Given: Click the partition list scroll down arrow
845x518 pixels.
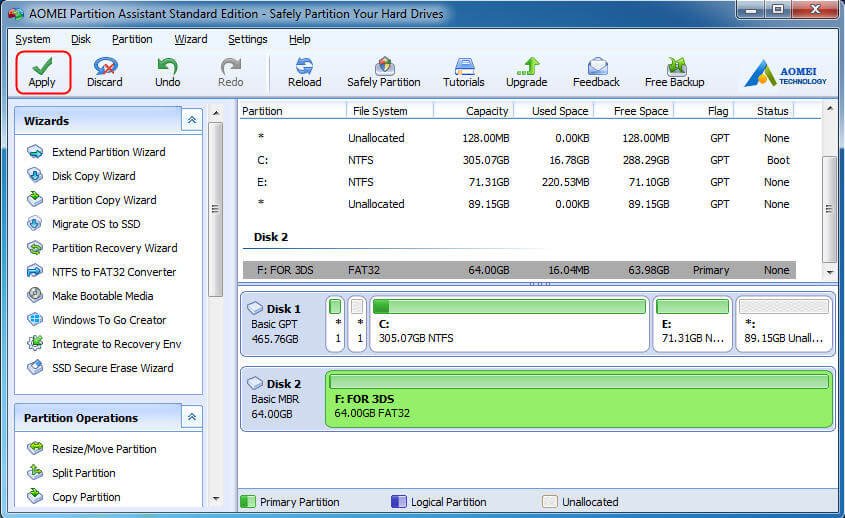Looking at the screenshot, I should [830, 273].
